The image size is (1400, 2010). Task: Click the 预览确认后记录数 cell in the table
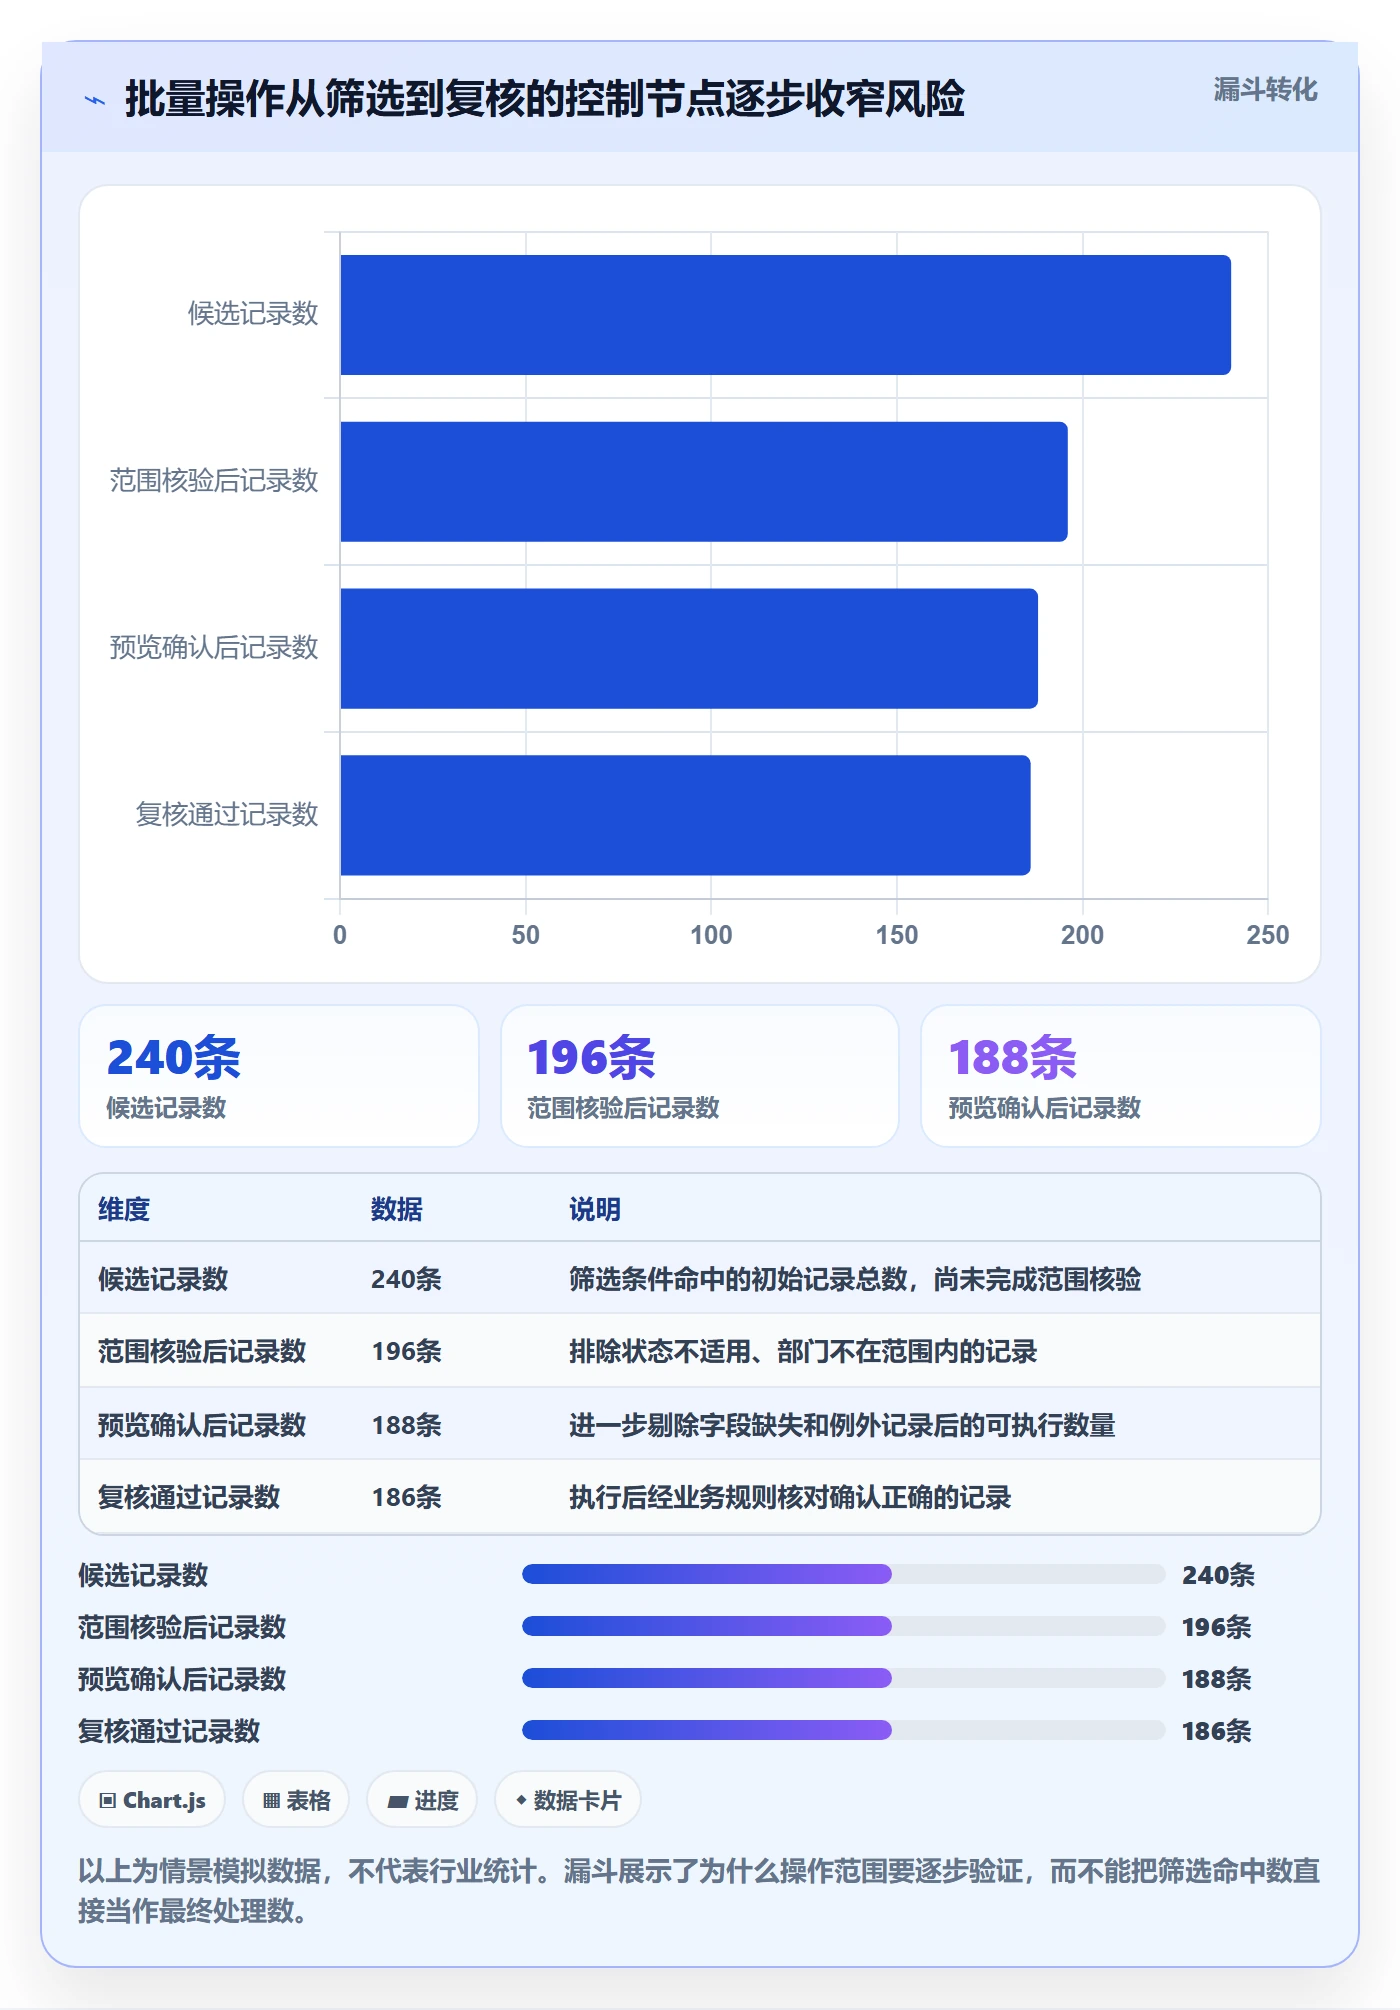click(x=202, y=1425)
